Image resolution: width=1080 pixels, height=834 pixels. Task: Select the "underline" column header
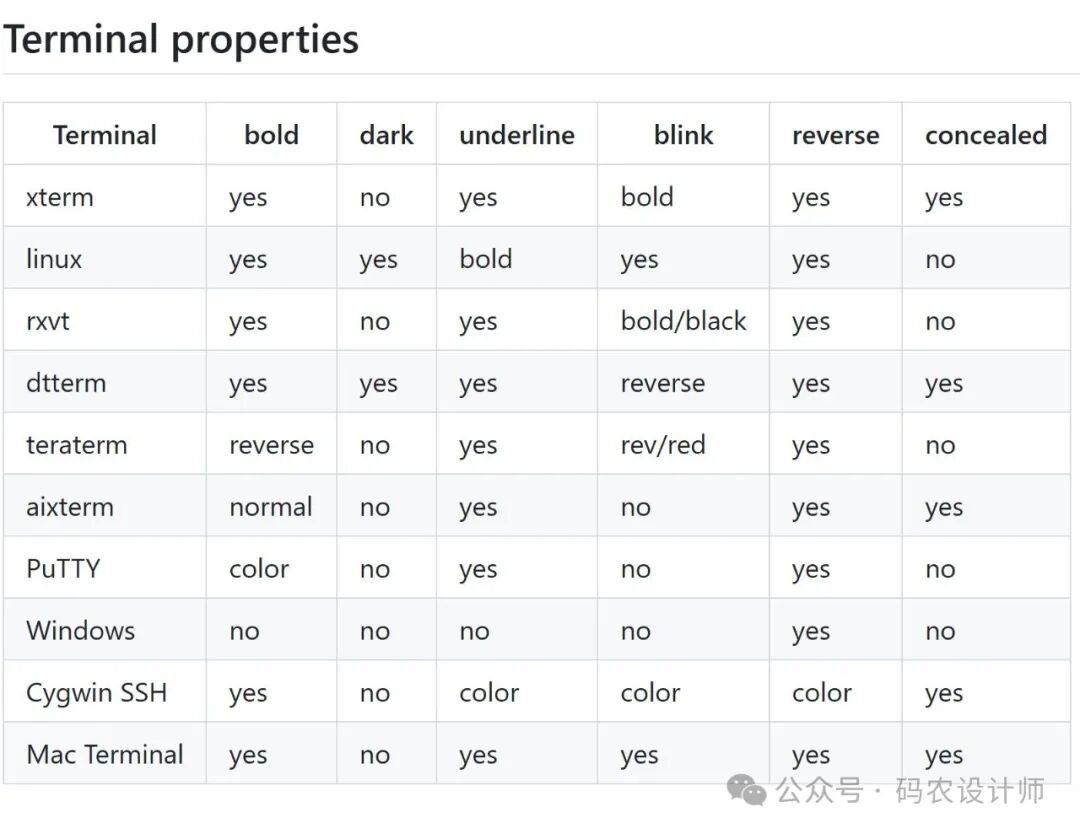click(x=517, y=135)
